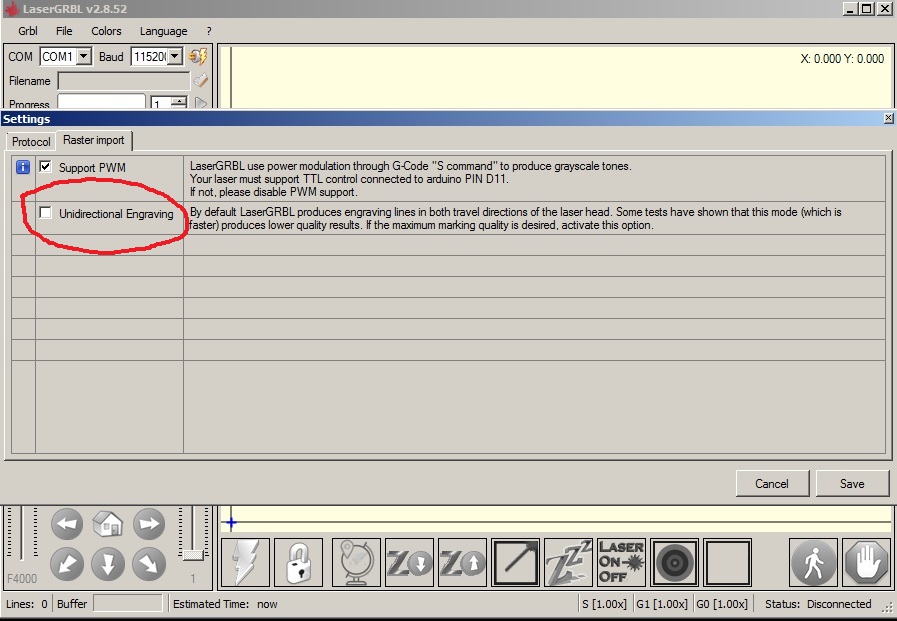Click the open file eraser icon next to Filename
The height and width of the screenshot is (621, 897).
point(200,81)
